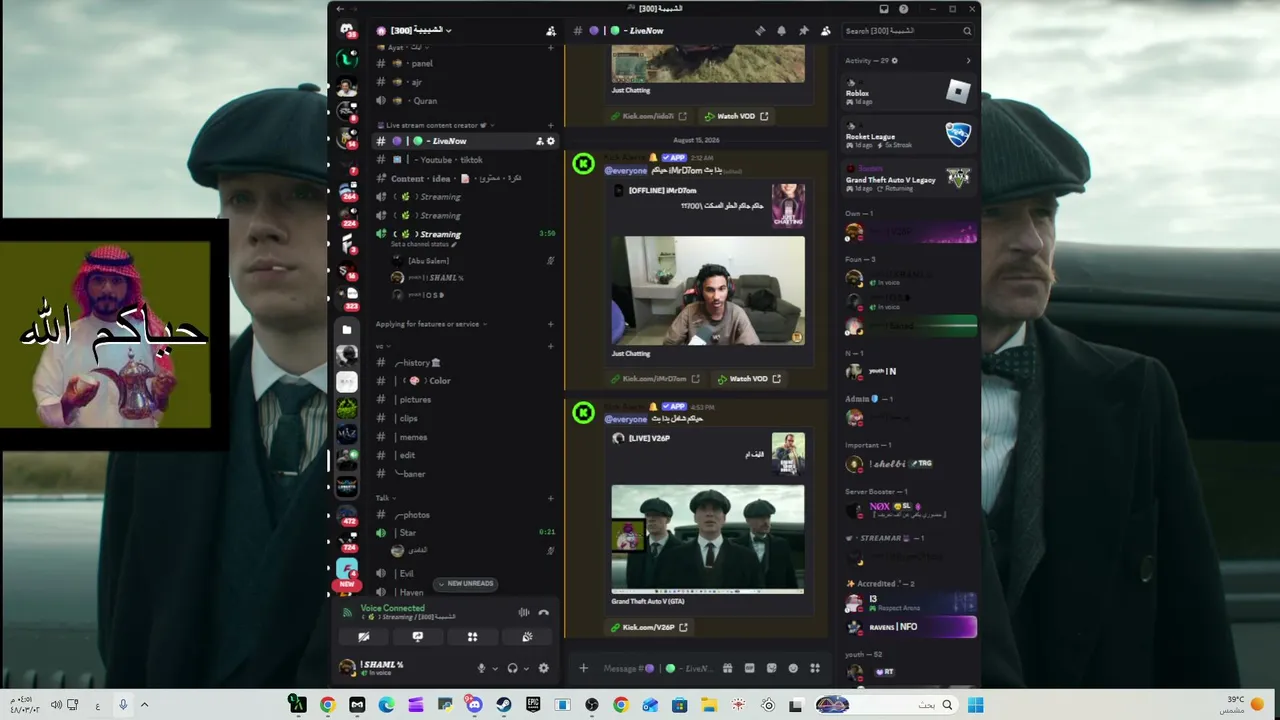Create invite for LiveNow channel
Screen dimensions: 1280x720
click(x=540, y=141)
